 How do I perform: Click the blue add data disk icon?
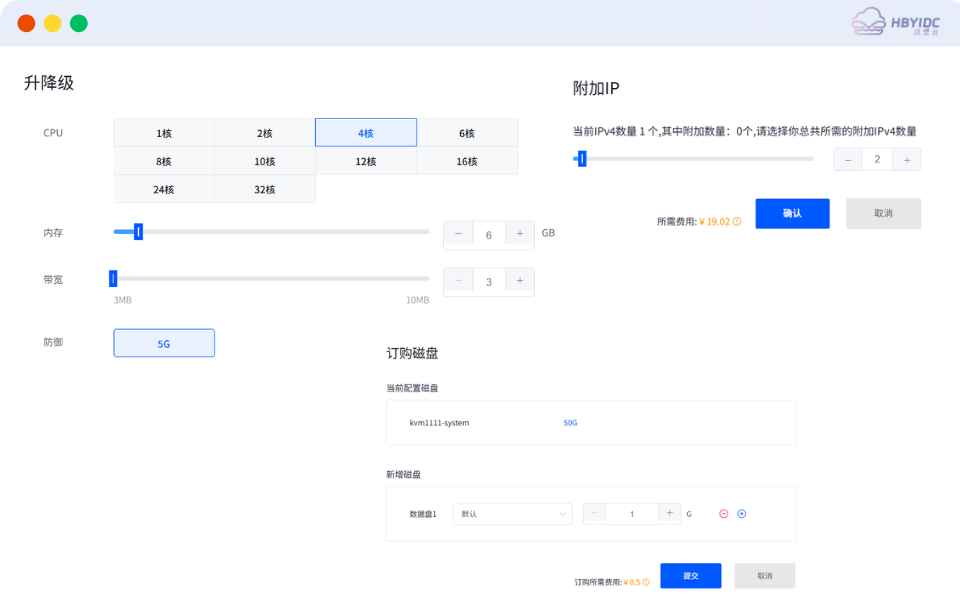point(742,514)
